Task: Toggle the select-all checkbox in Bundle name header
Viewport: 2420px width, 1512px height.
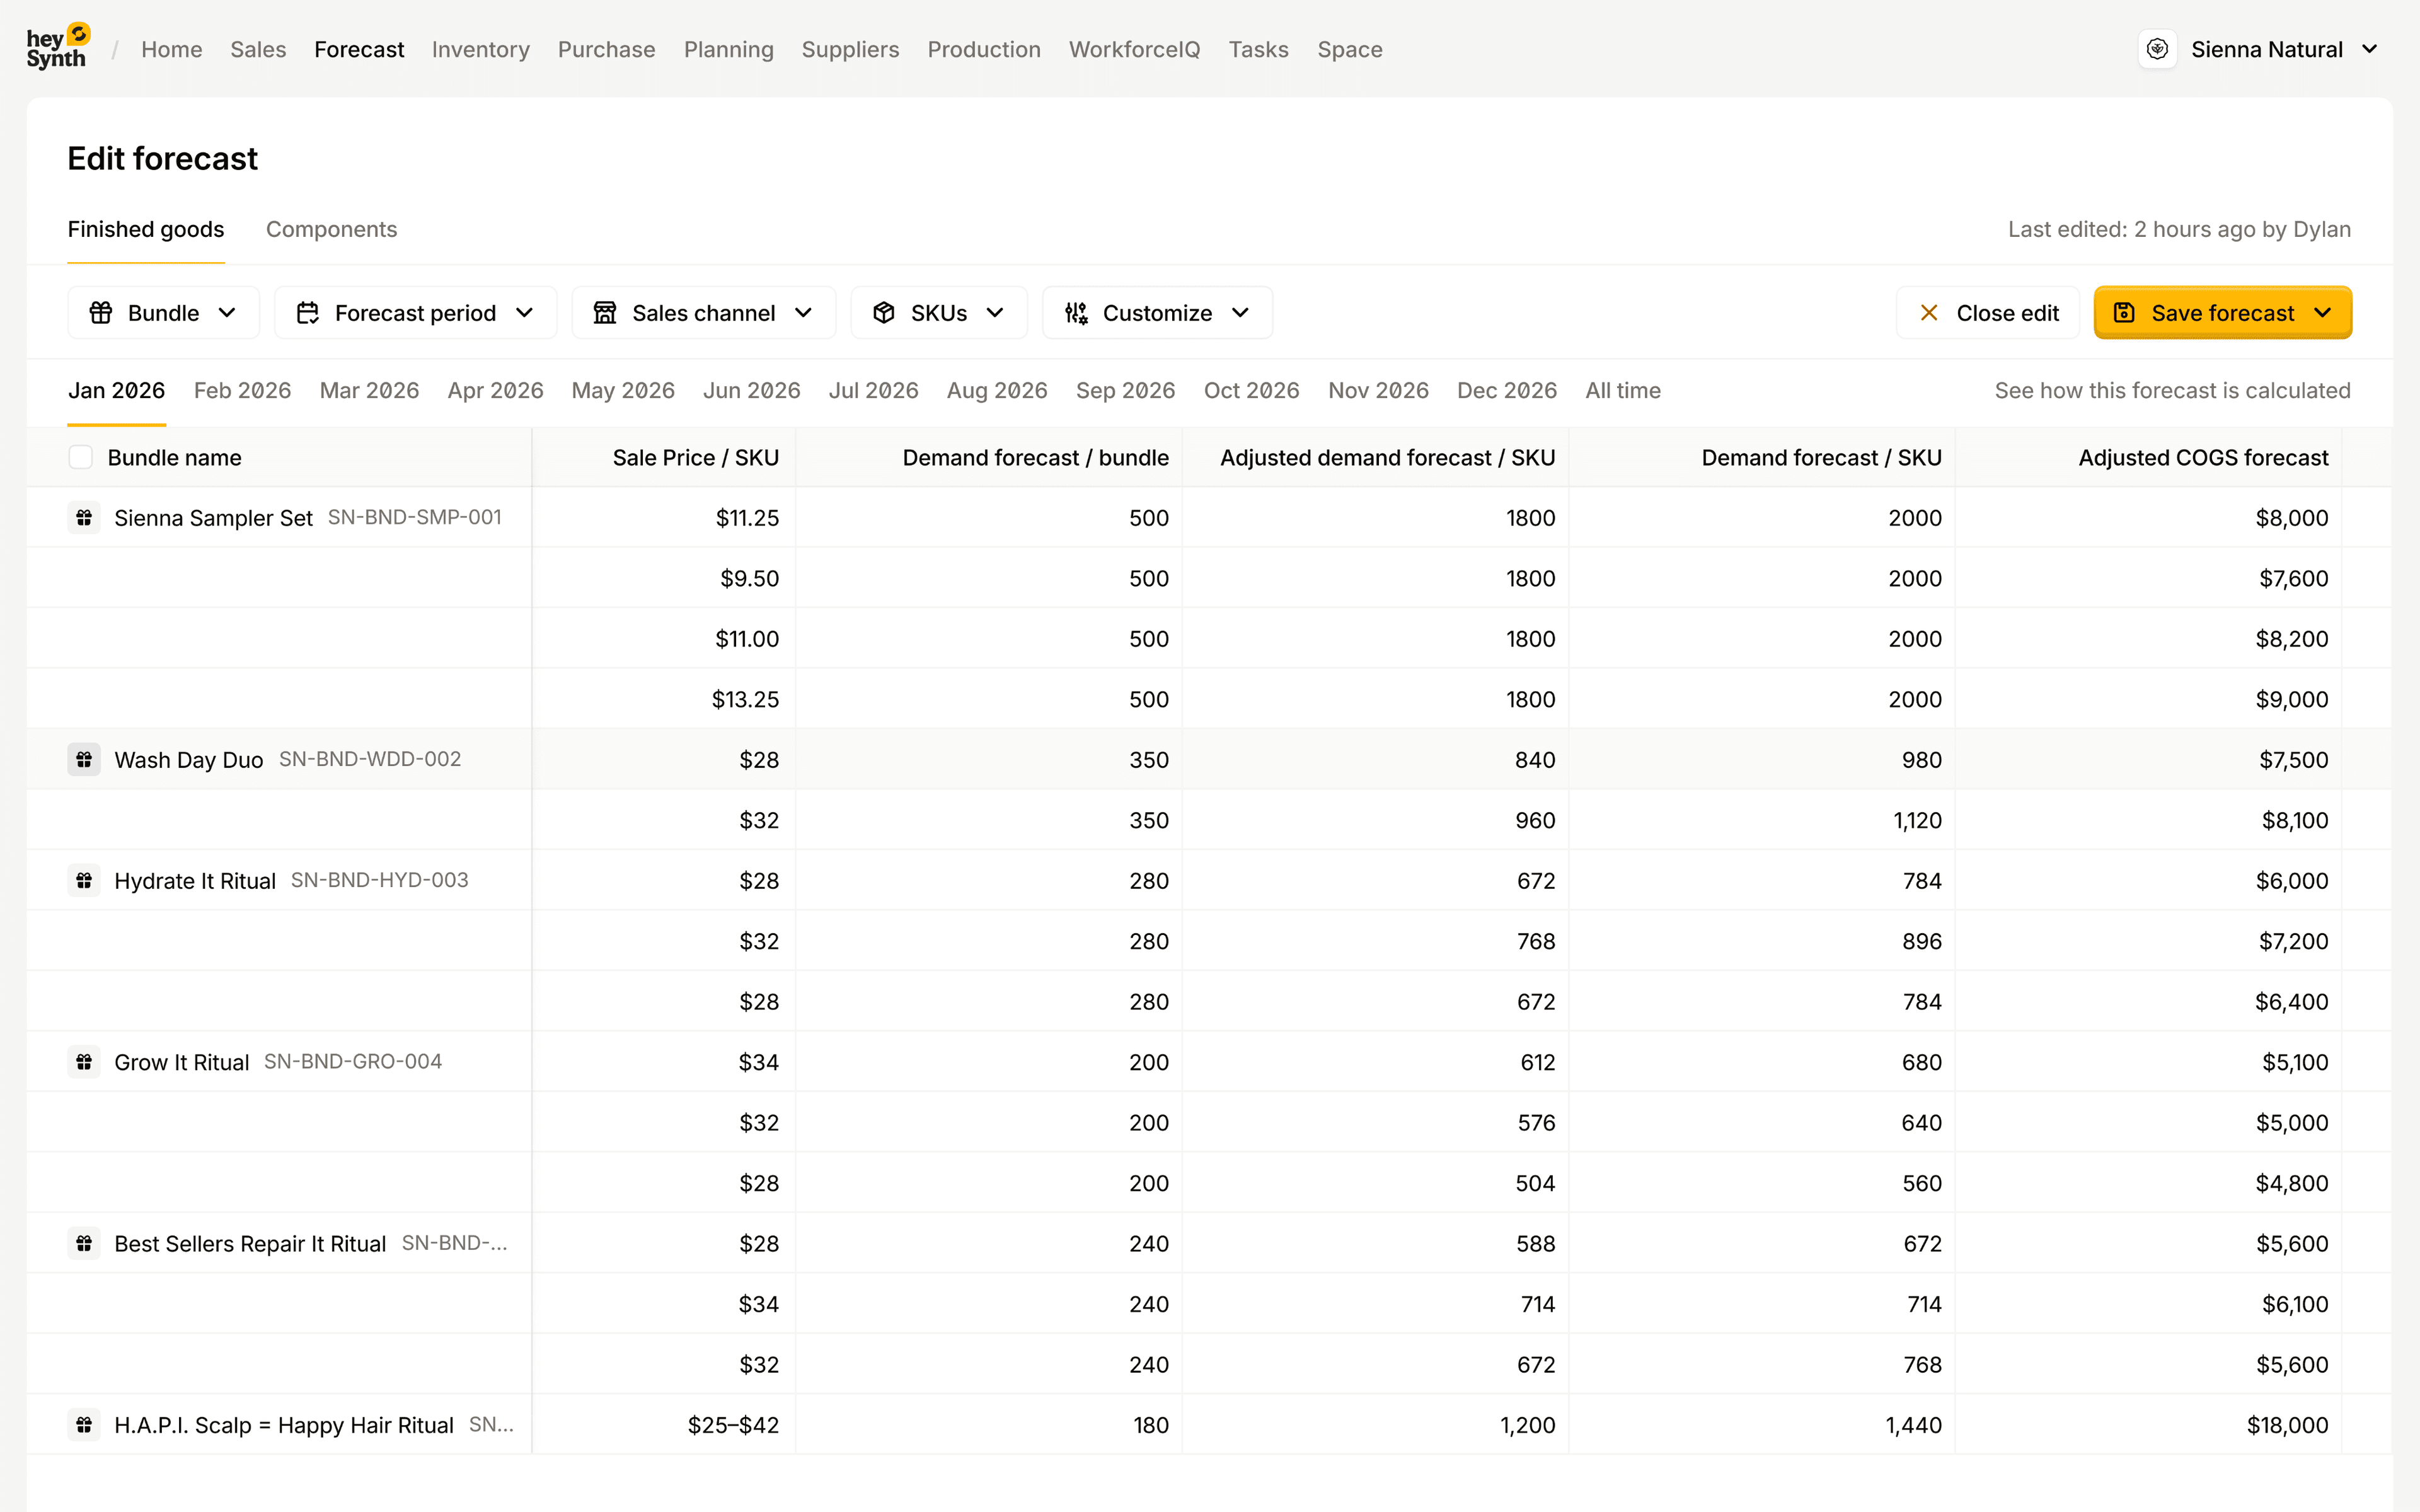Action: point(81,457)
